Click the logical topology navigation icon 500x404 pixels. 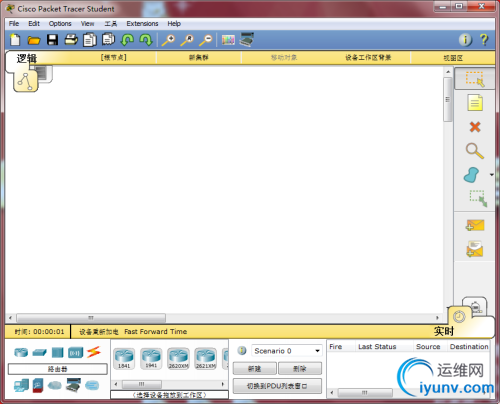point(26,81)
